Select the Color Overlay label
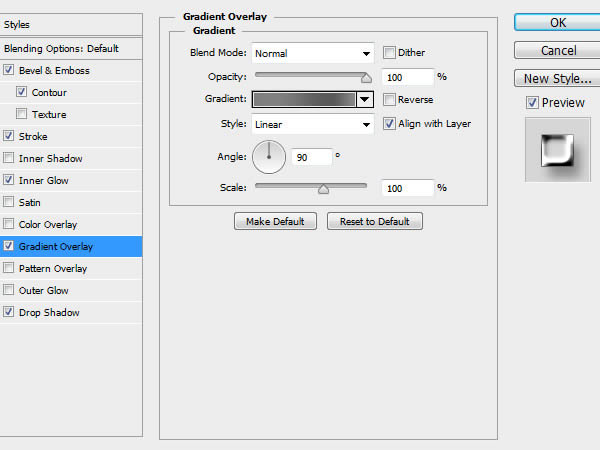 point(48,225)
